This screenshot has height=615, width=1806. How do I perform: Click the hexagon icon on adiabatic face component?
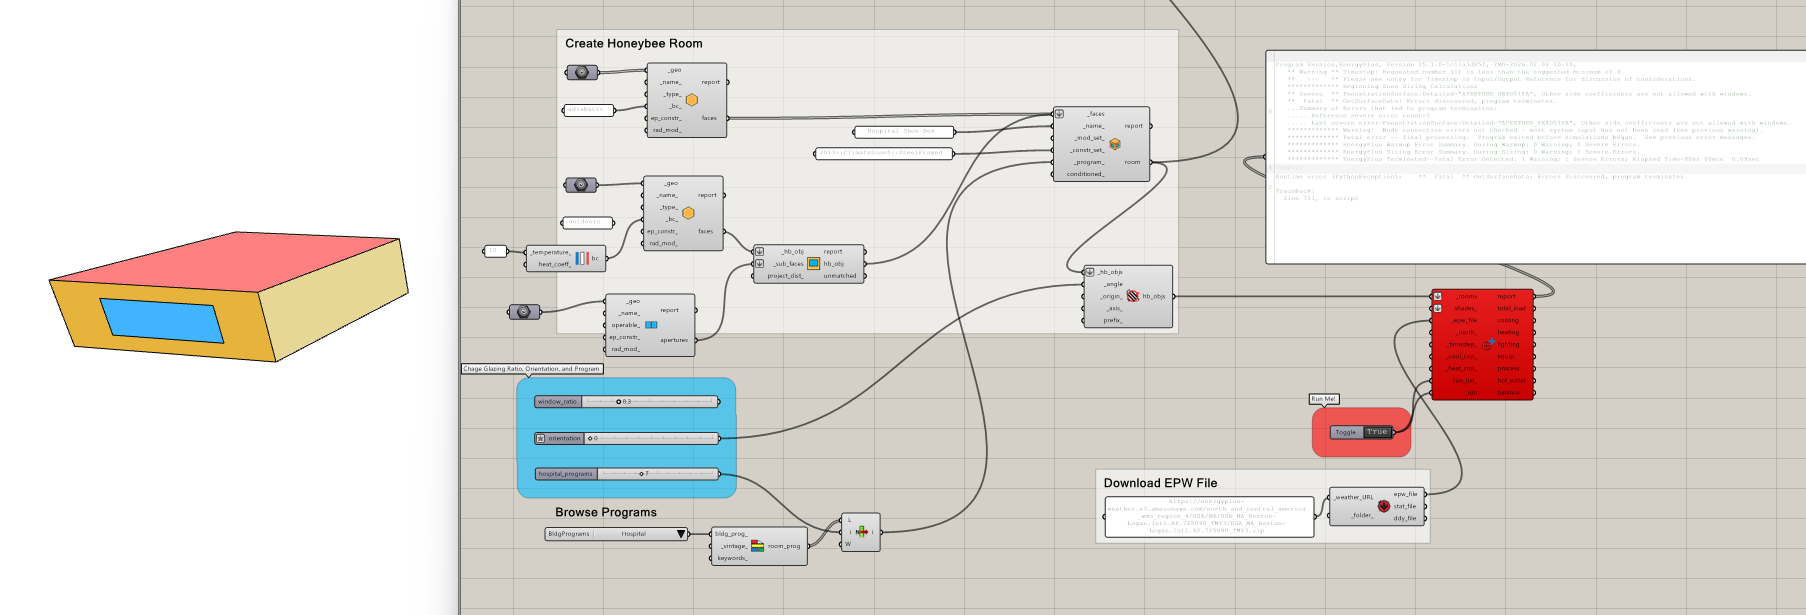(x=691, y=100)
